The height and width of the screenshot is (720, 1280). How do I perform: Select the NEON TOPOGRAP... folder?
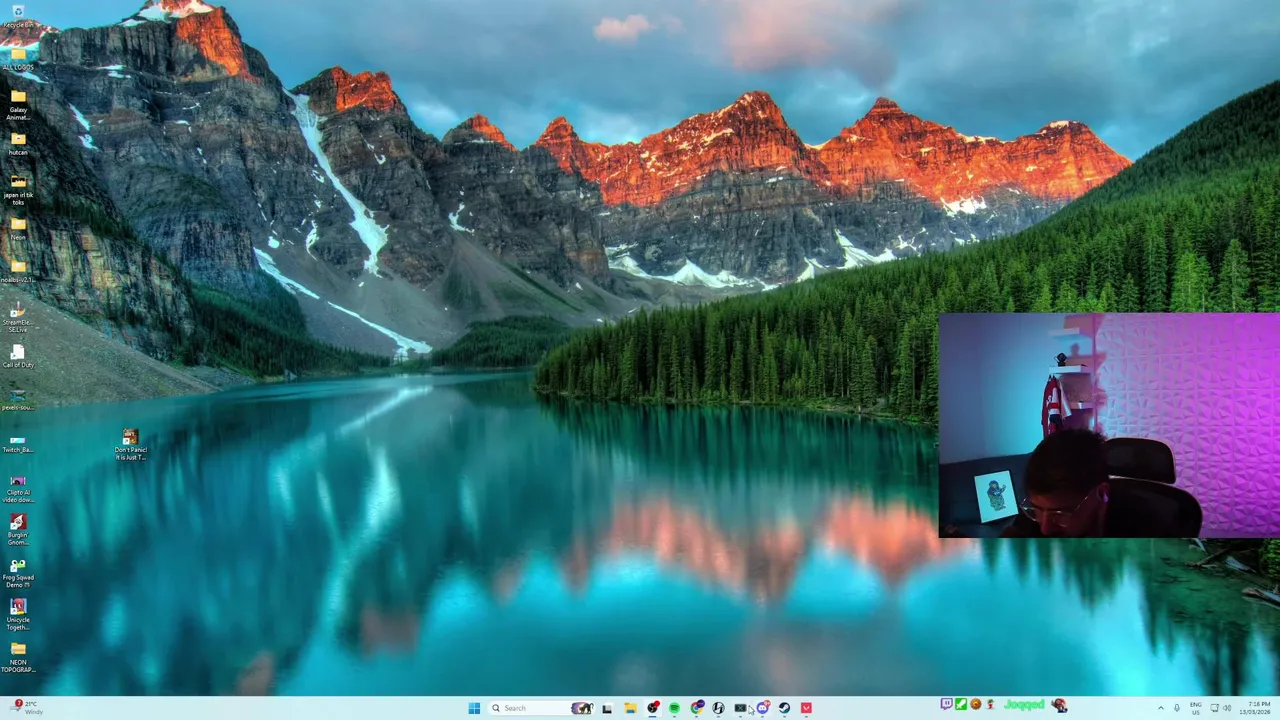[17, 658]
